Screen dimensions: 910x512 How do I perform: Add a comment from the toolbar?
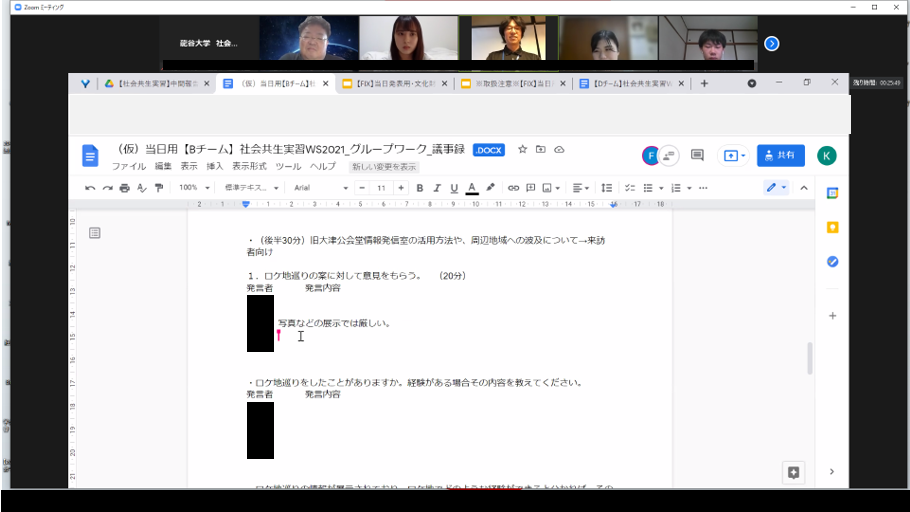530,188
